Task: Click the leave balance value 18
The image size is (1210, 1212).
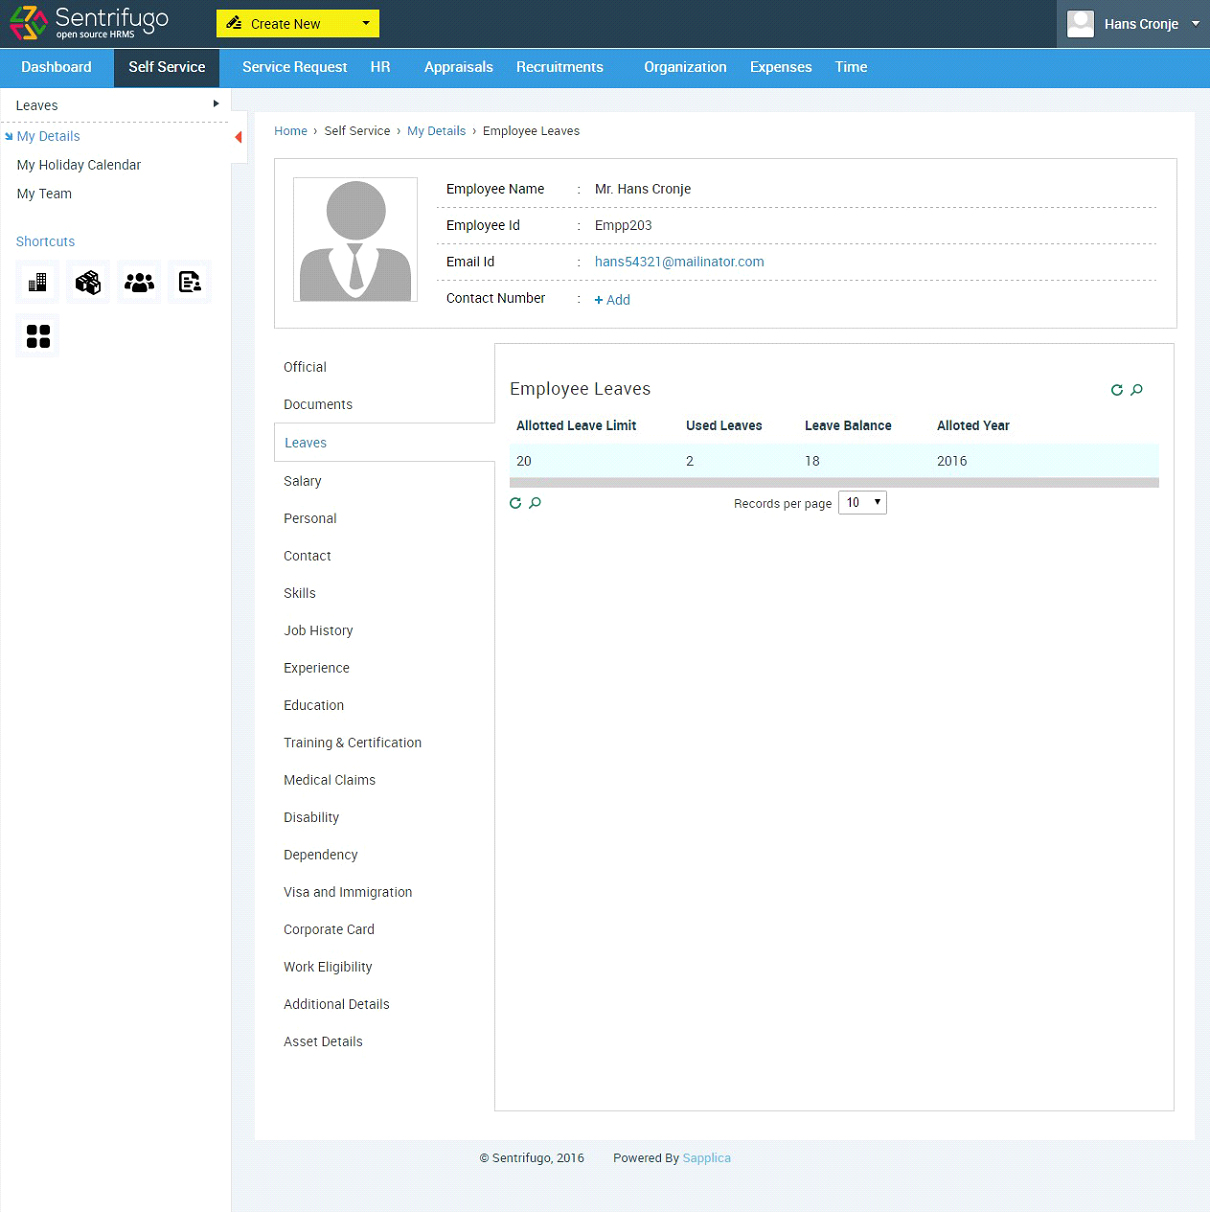Action: tap(812, 461)
